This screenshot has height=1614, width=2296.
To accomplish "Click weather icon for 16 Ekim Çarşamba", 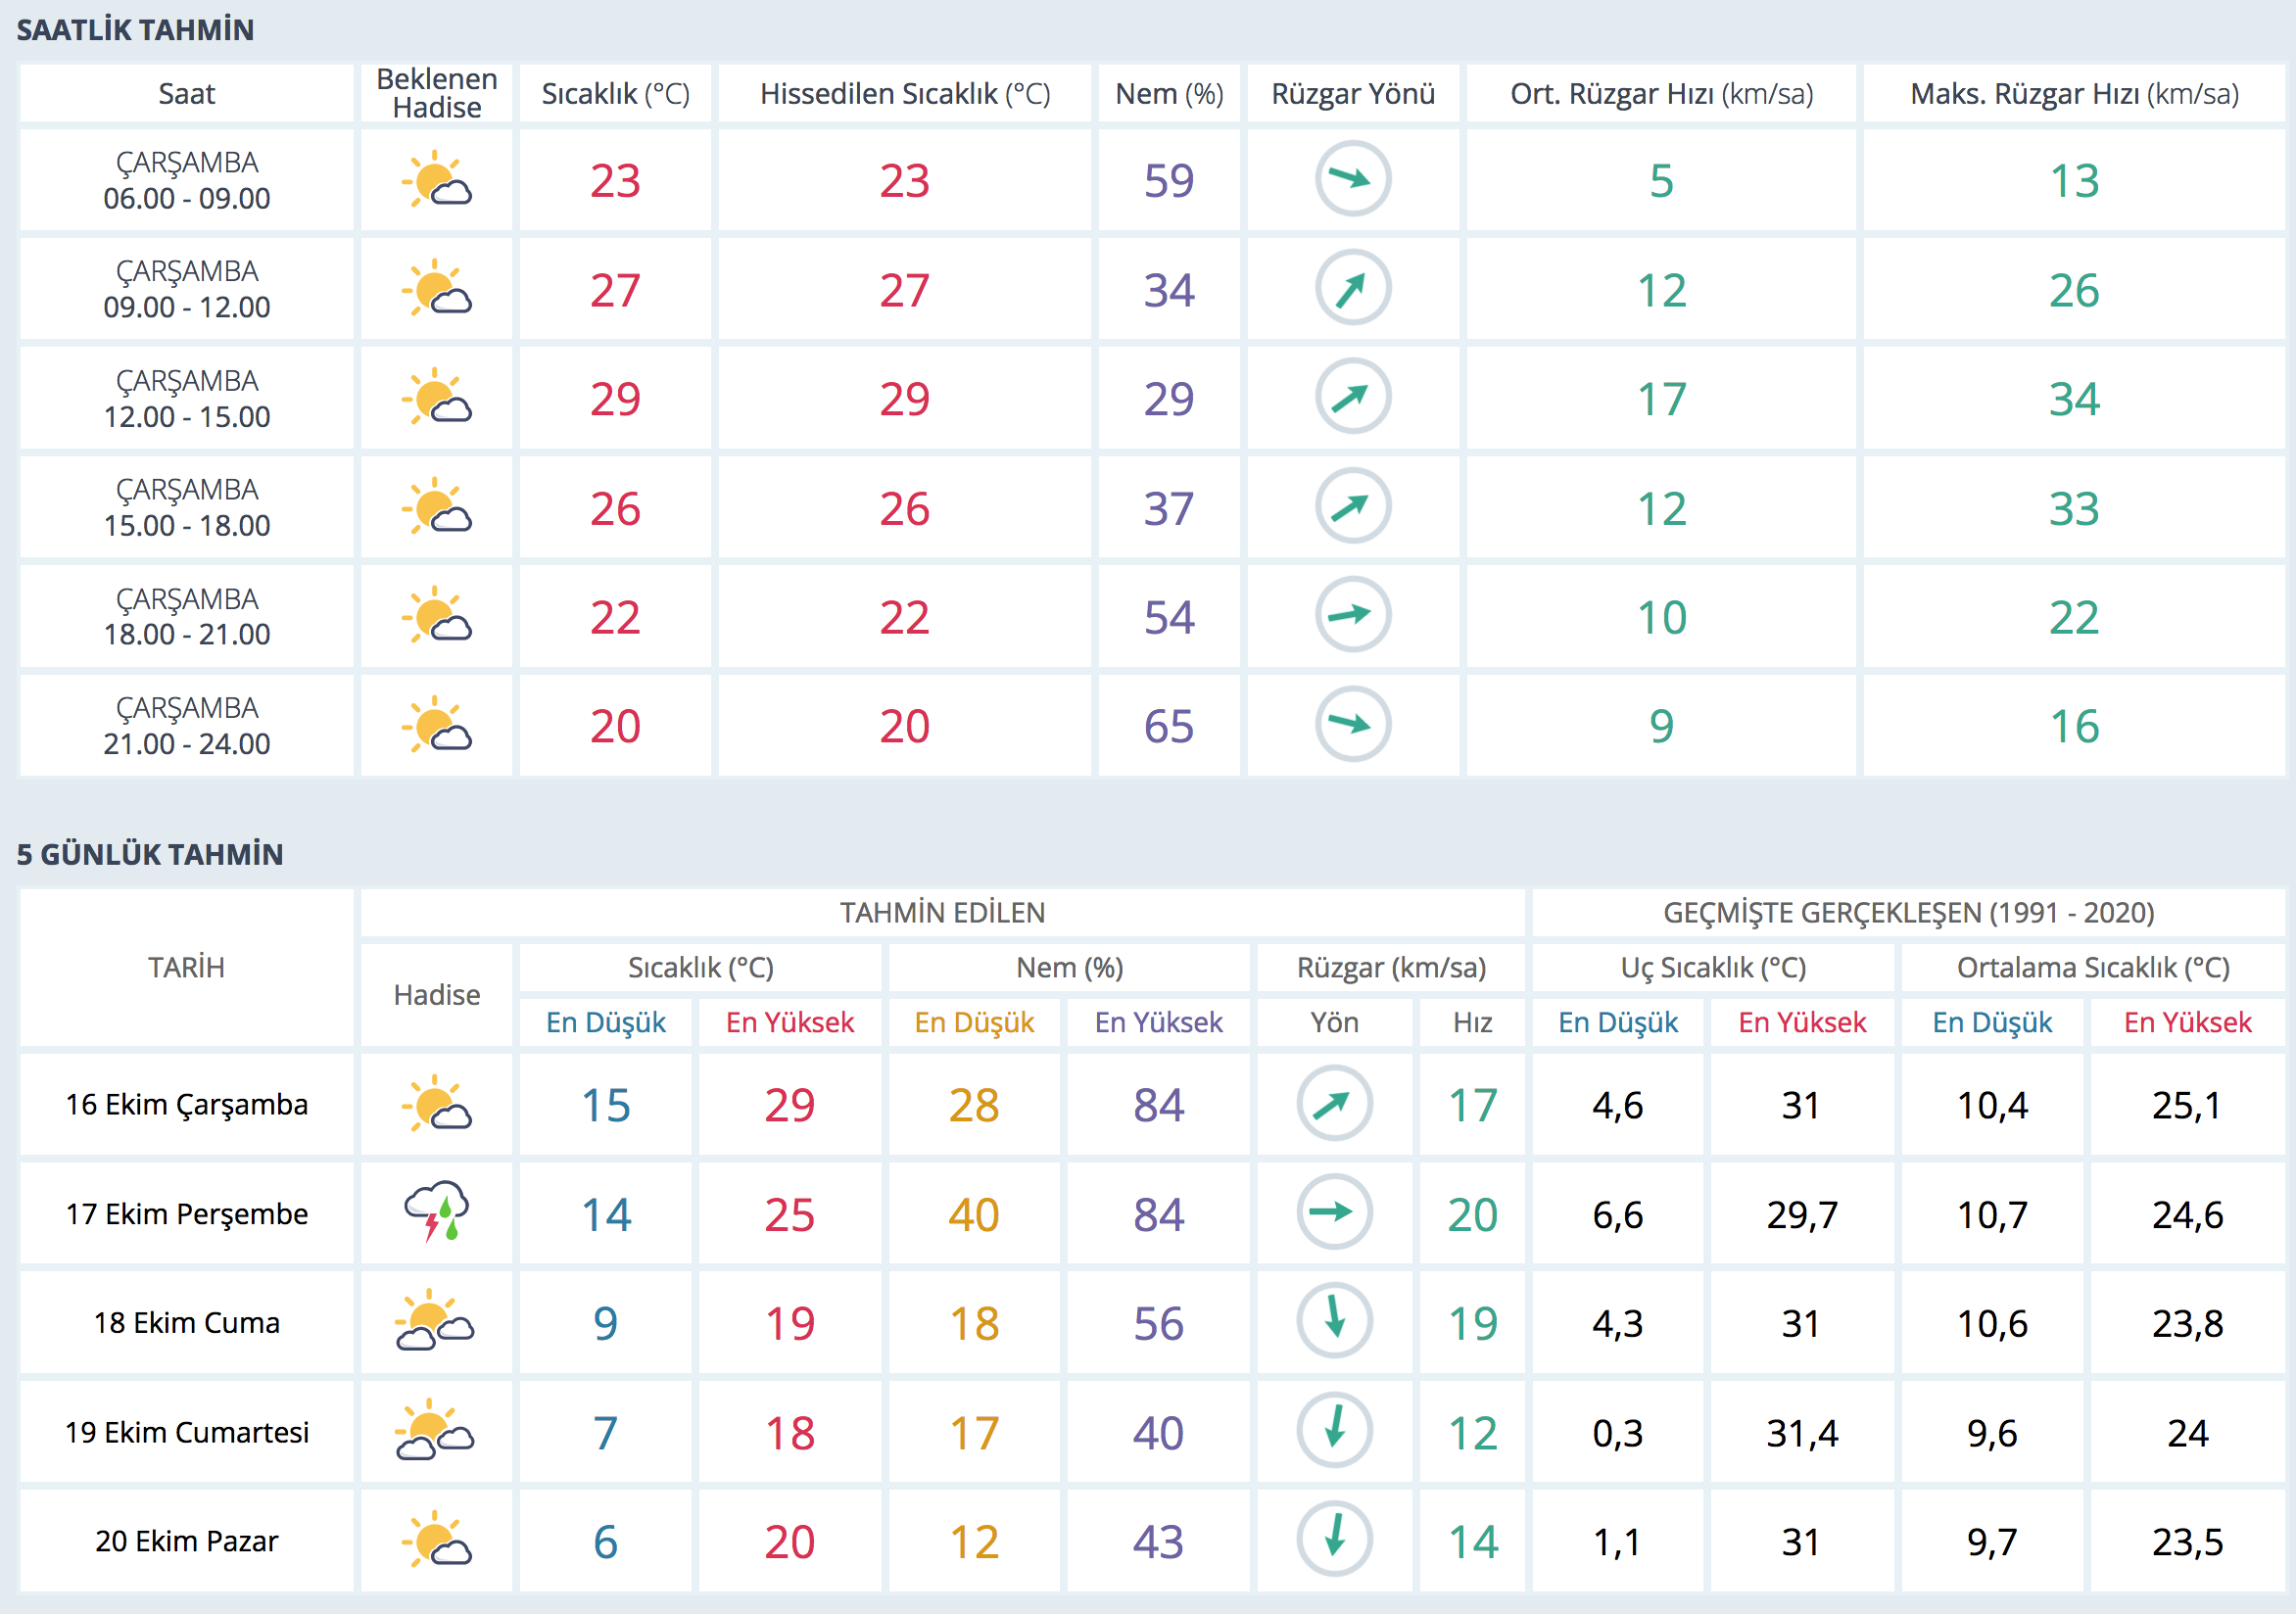I will point(437,1104).
